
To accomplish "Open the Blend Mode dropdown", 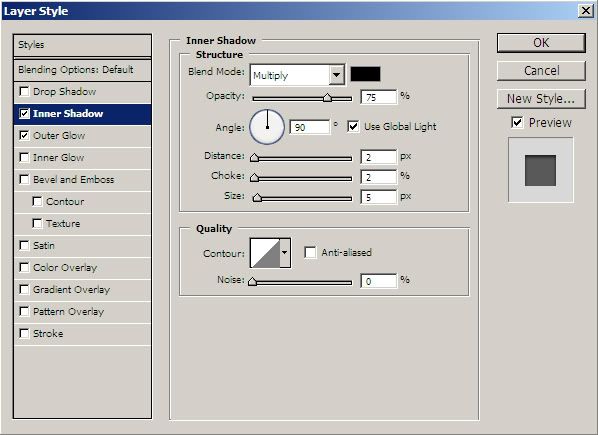I will point(297,75).
